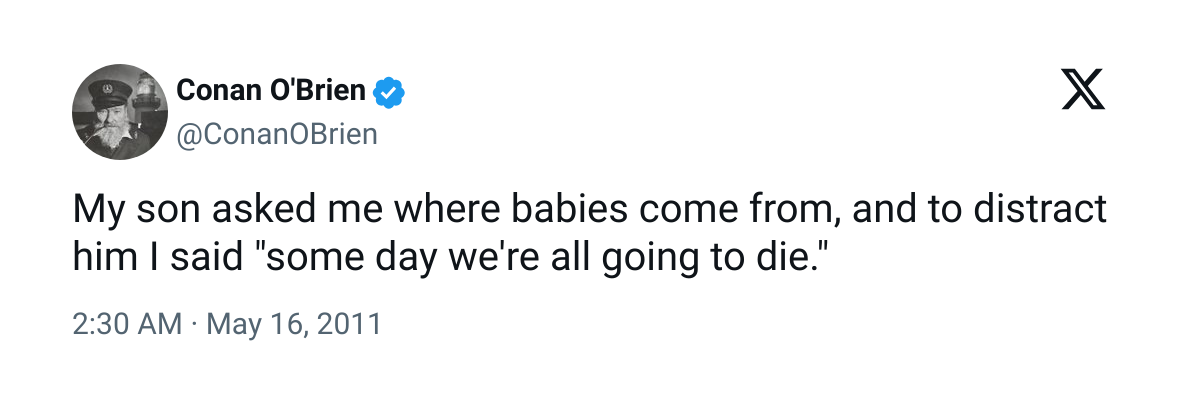Open Conan O'Brien's profile avatar picture
Image resolution: width=1180 pixels, height=408 pixels.
(117, 115)
